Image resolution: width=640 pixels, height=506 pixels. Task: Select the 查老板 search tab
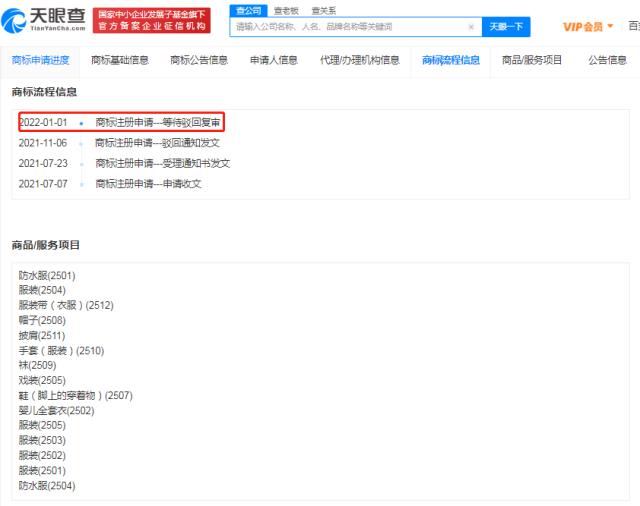(286, 11)
